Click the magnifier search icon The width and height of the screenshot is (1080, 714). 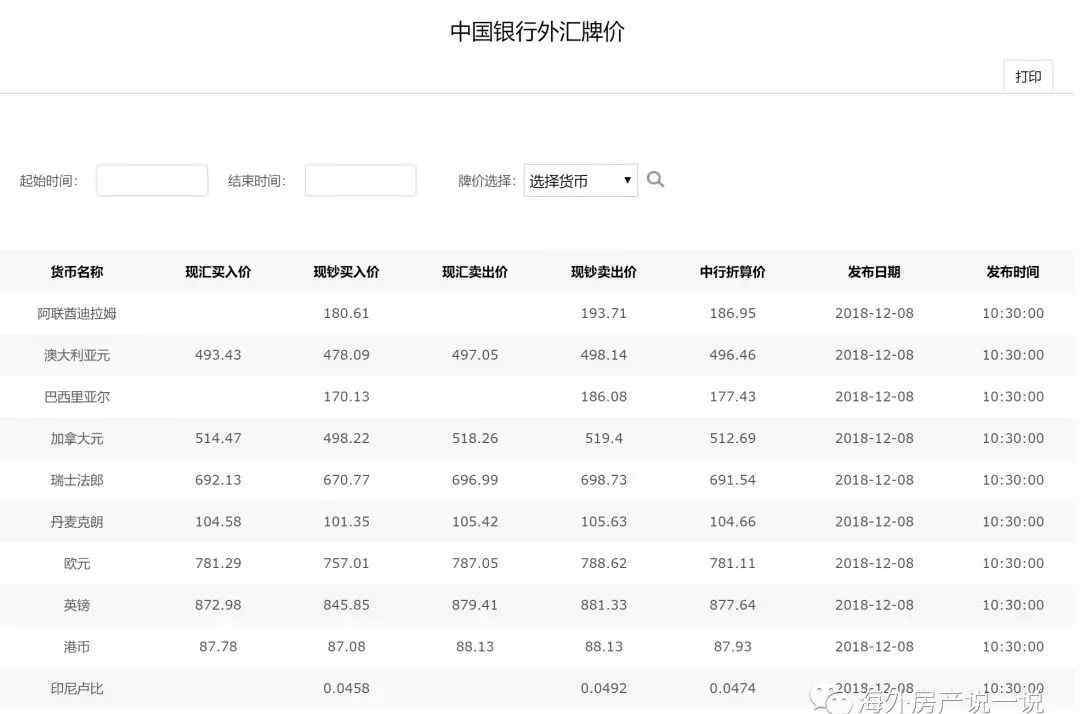(655, 180)
